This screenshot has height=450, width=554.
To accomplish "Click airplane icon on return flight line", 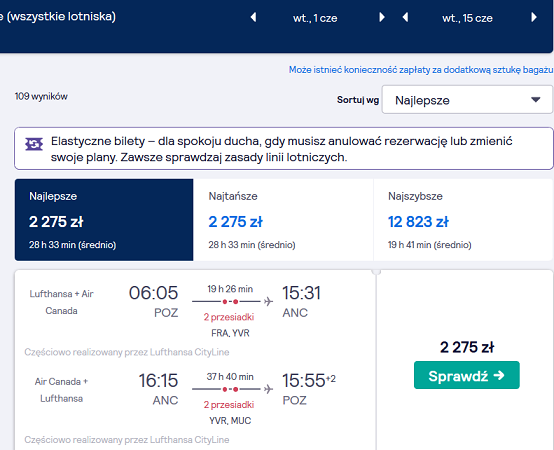I will 269,389.
